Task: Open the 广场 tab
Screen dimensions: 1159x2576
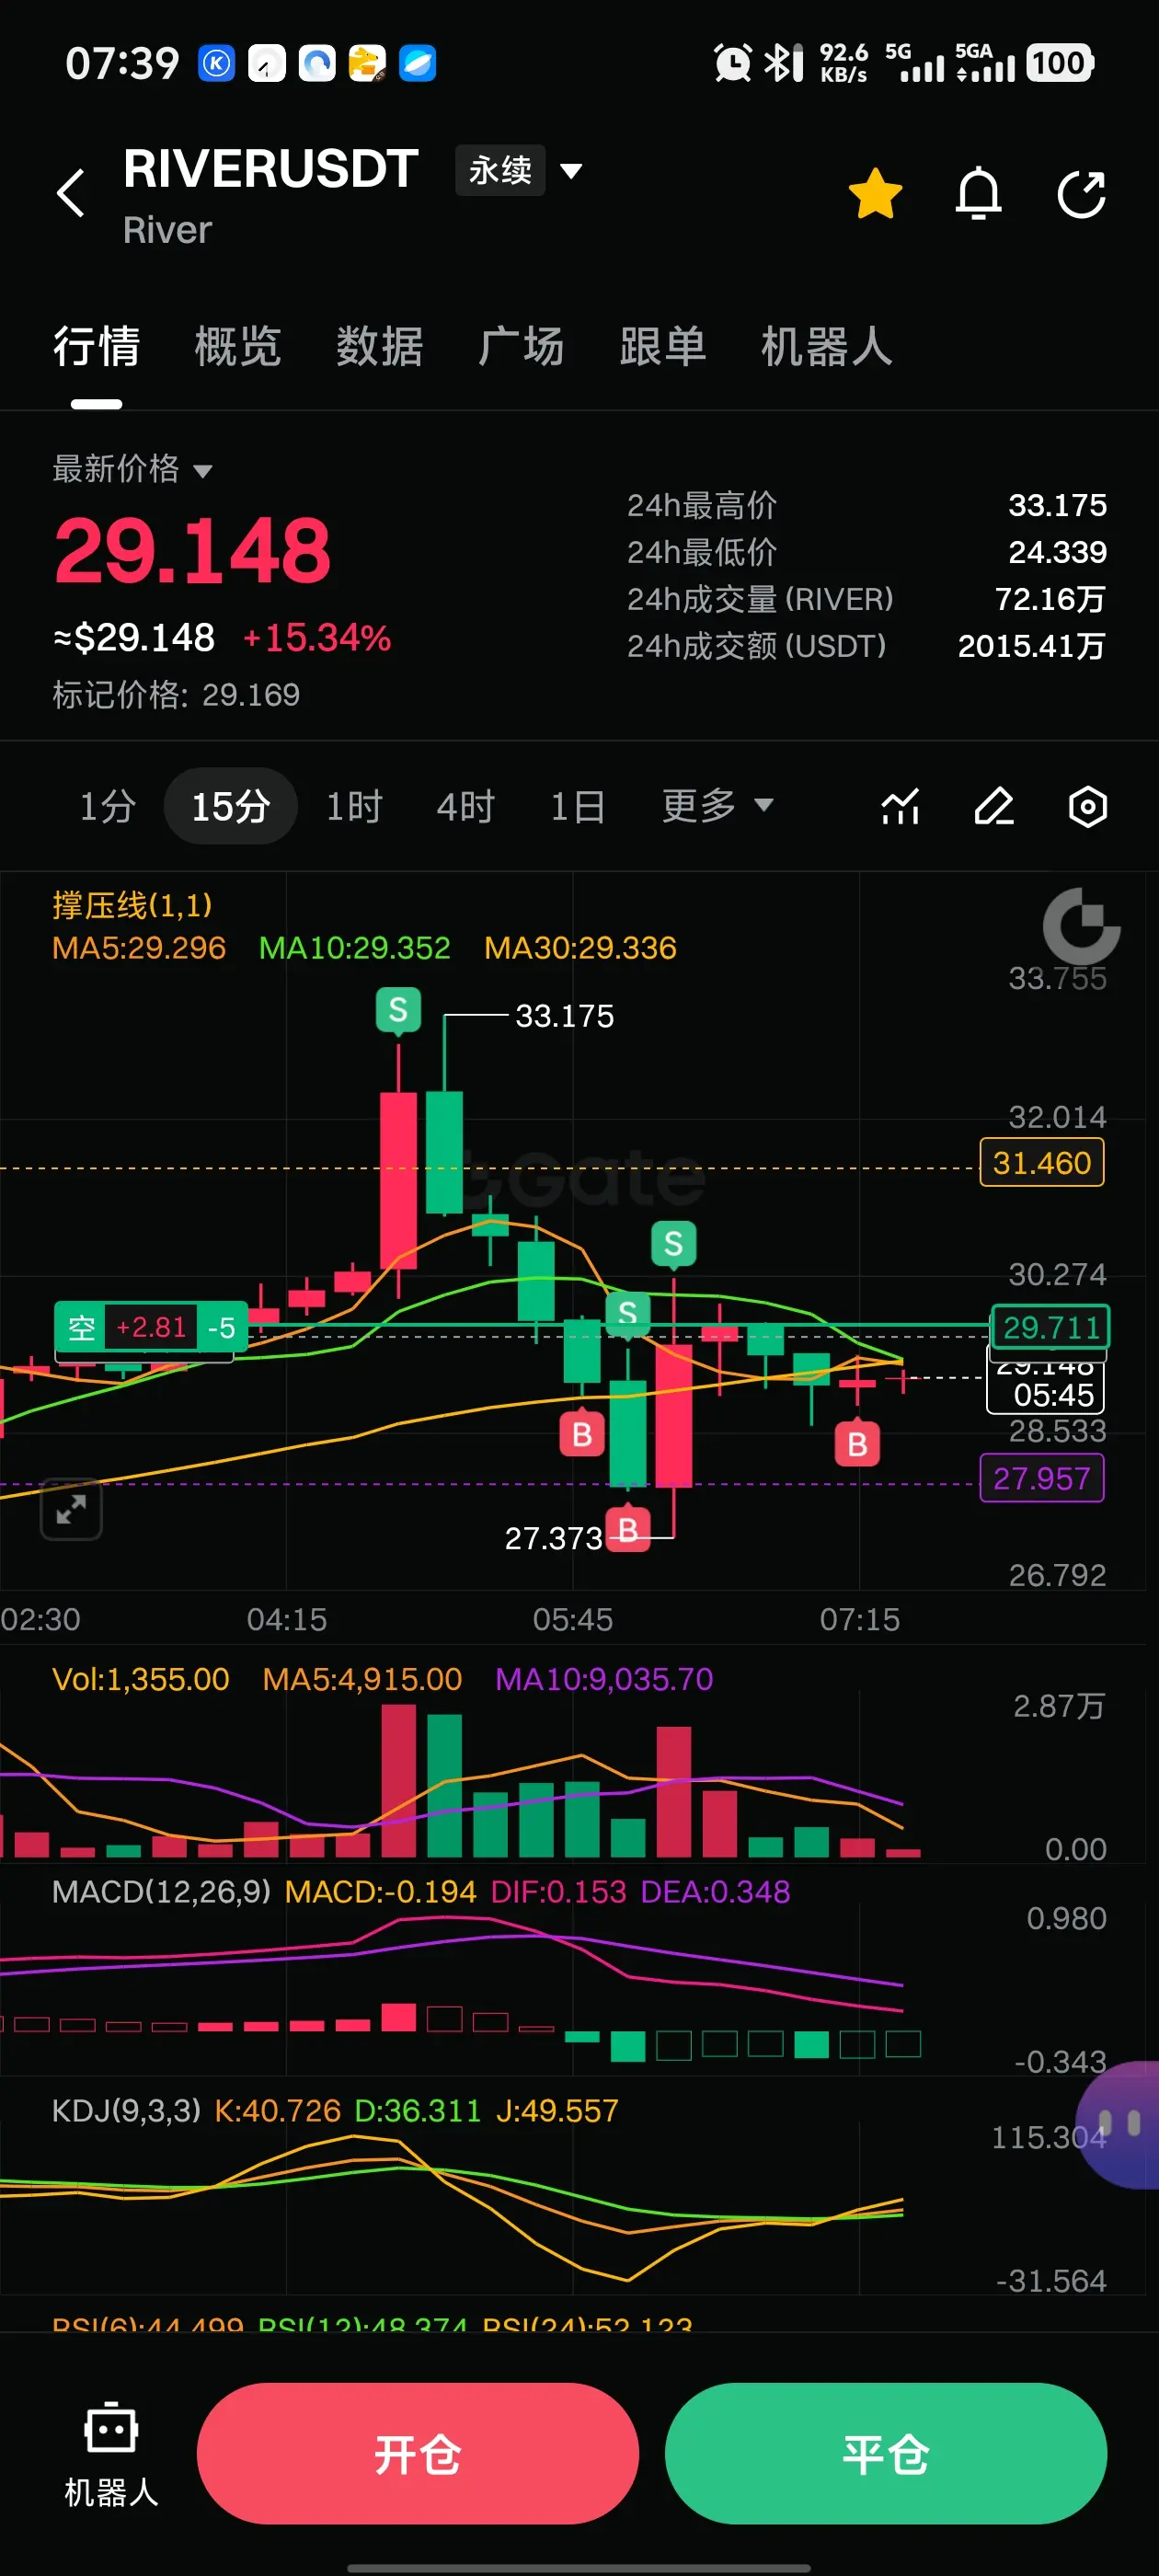Action: 521,347
